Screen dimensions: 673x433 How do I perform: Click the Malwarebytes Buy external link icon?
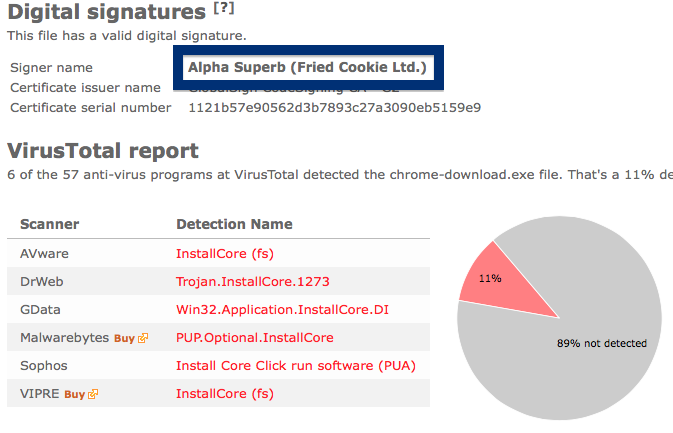tap(143, 338)
